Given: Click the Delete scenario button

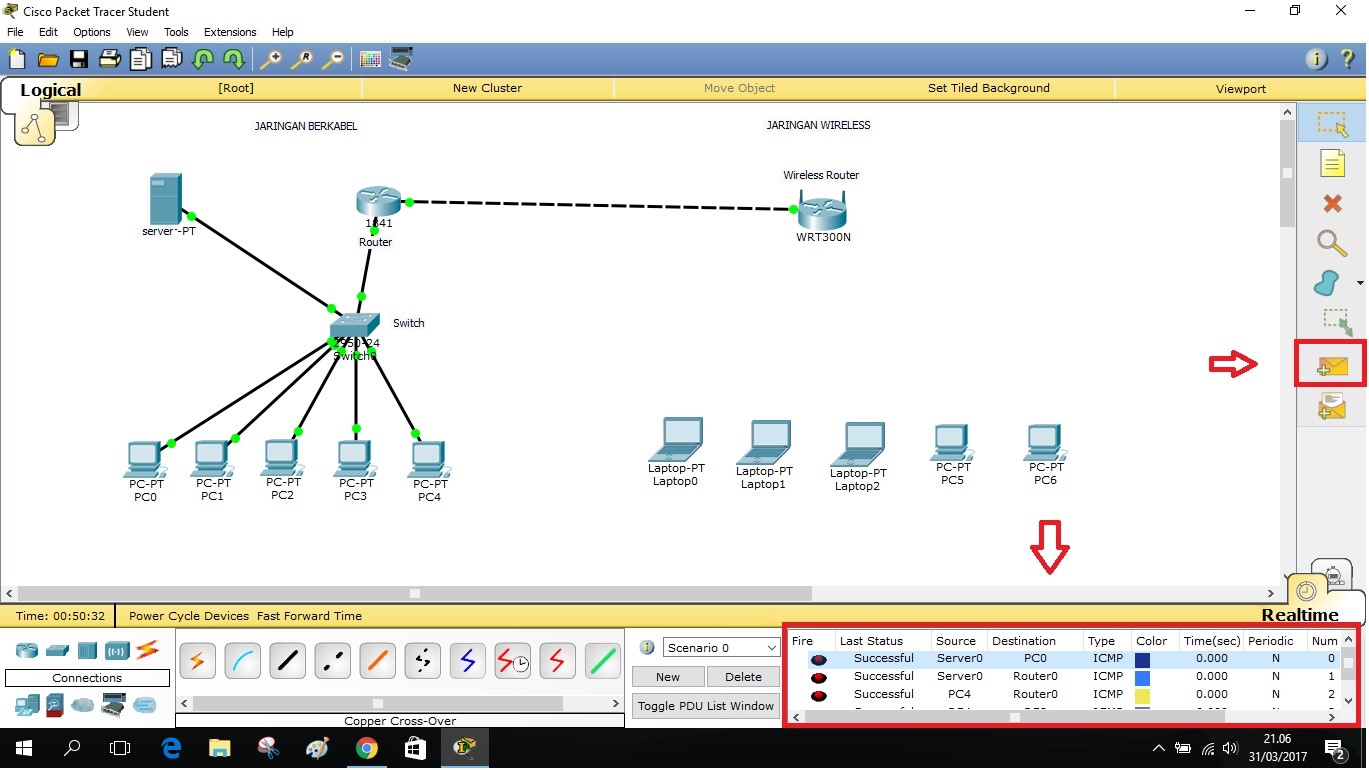Looking at the screenshot, I should 743,677.
